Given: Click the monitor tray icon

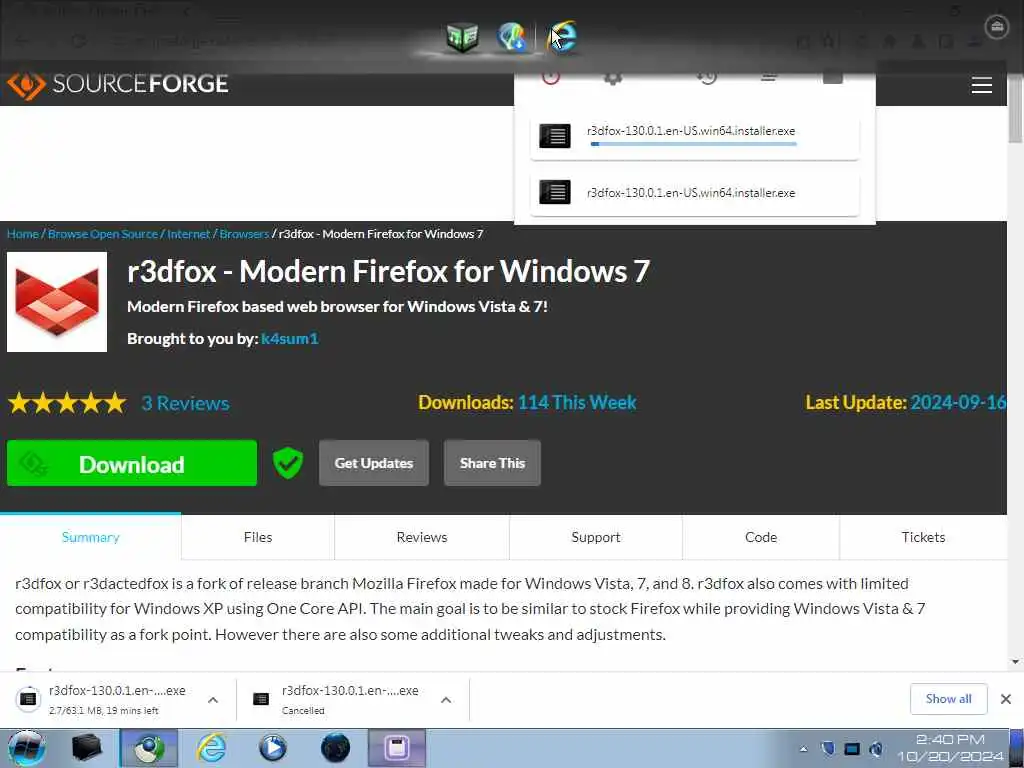Looking at the screenshot, I should [852, 749].
